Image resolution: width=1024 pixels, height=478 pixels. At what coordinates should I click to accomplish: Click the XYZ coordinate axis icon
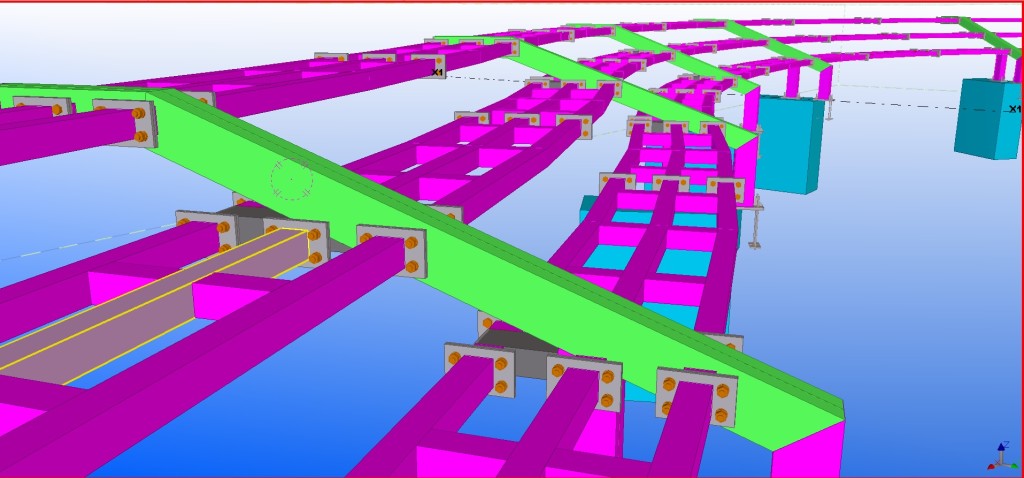point(1002,456)
